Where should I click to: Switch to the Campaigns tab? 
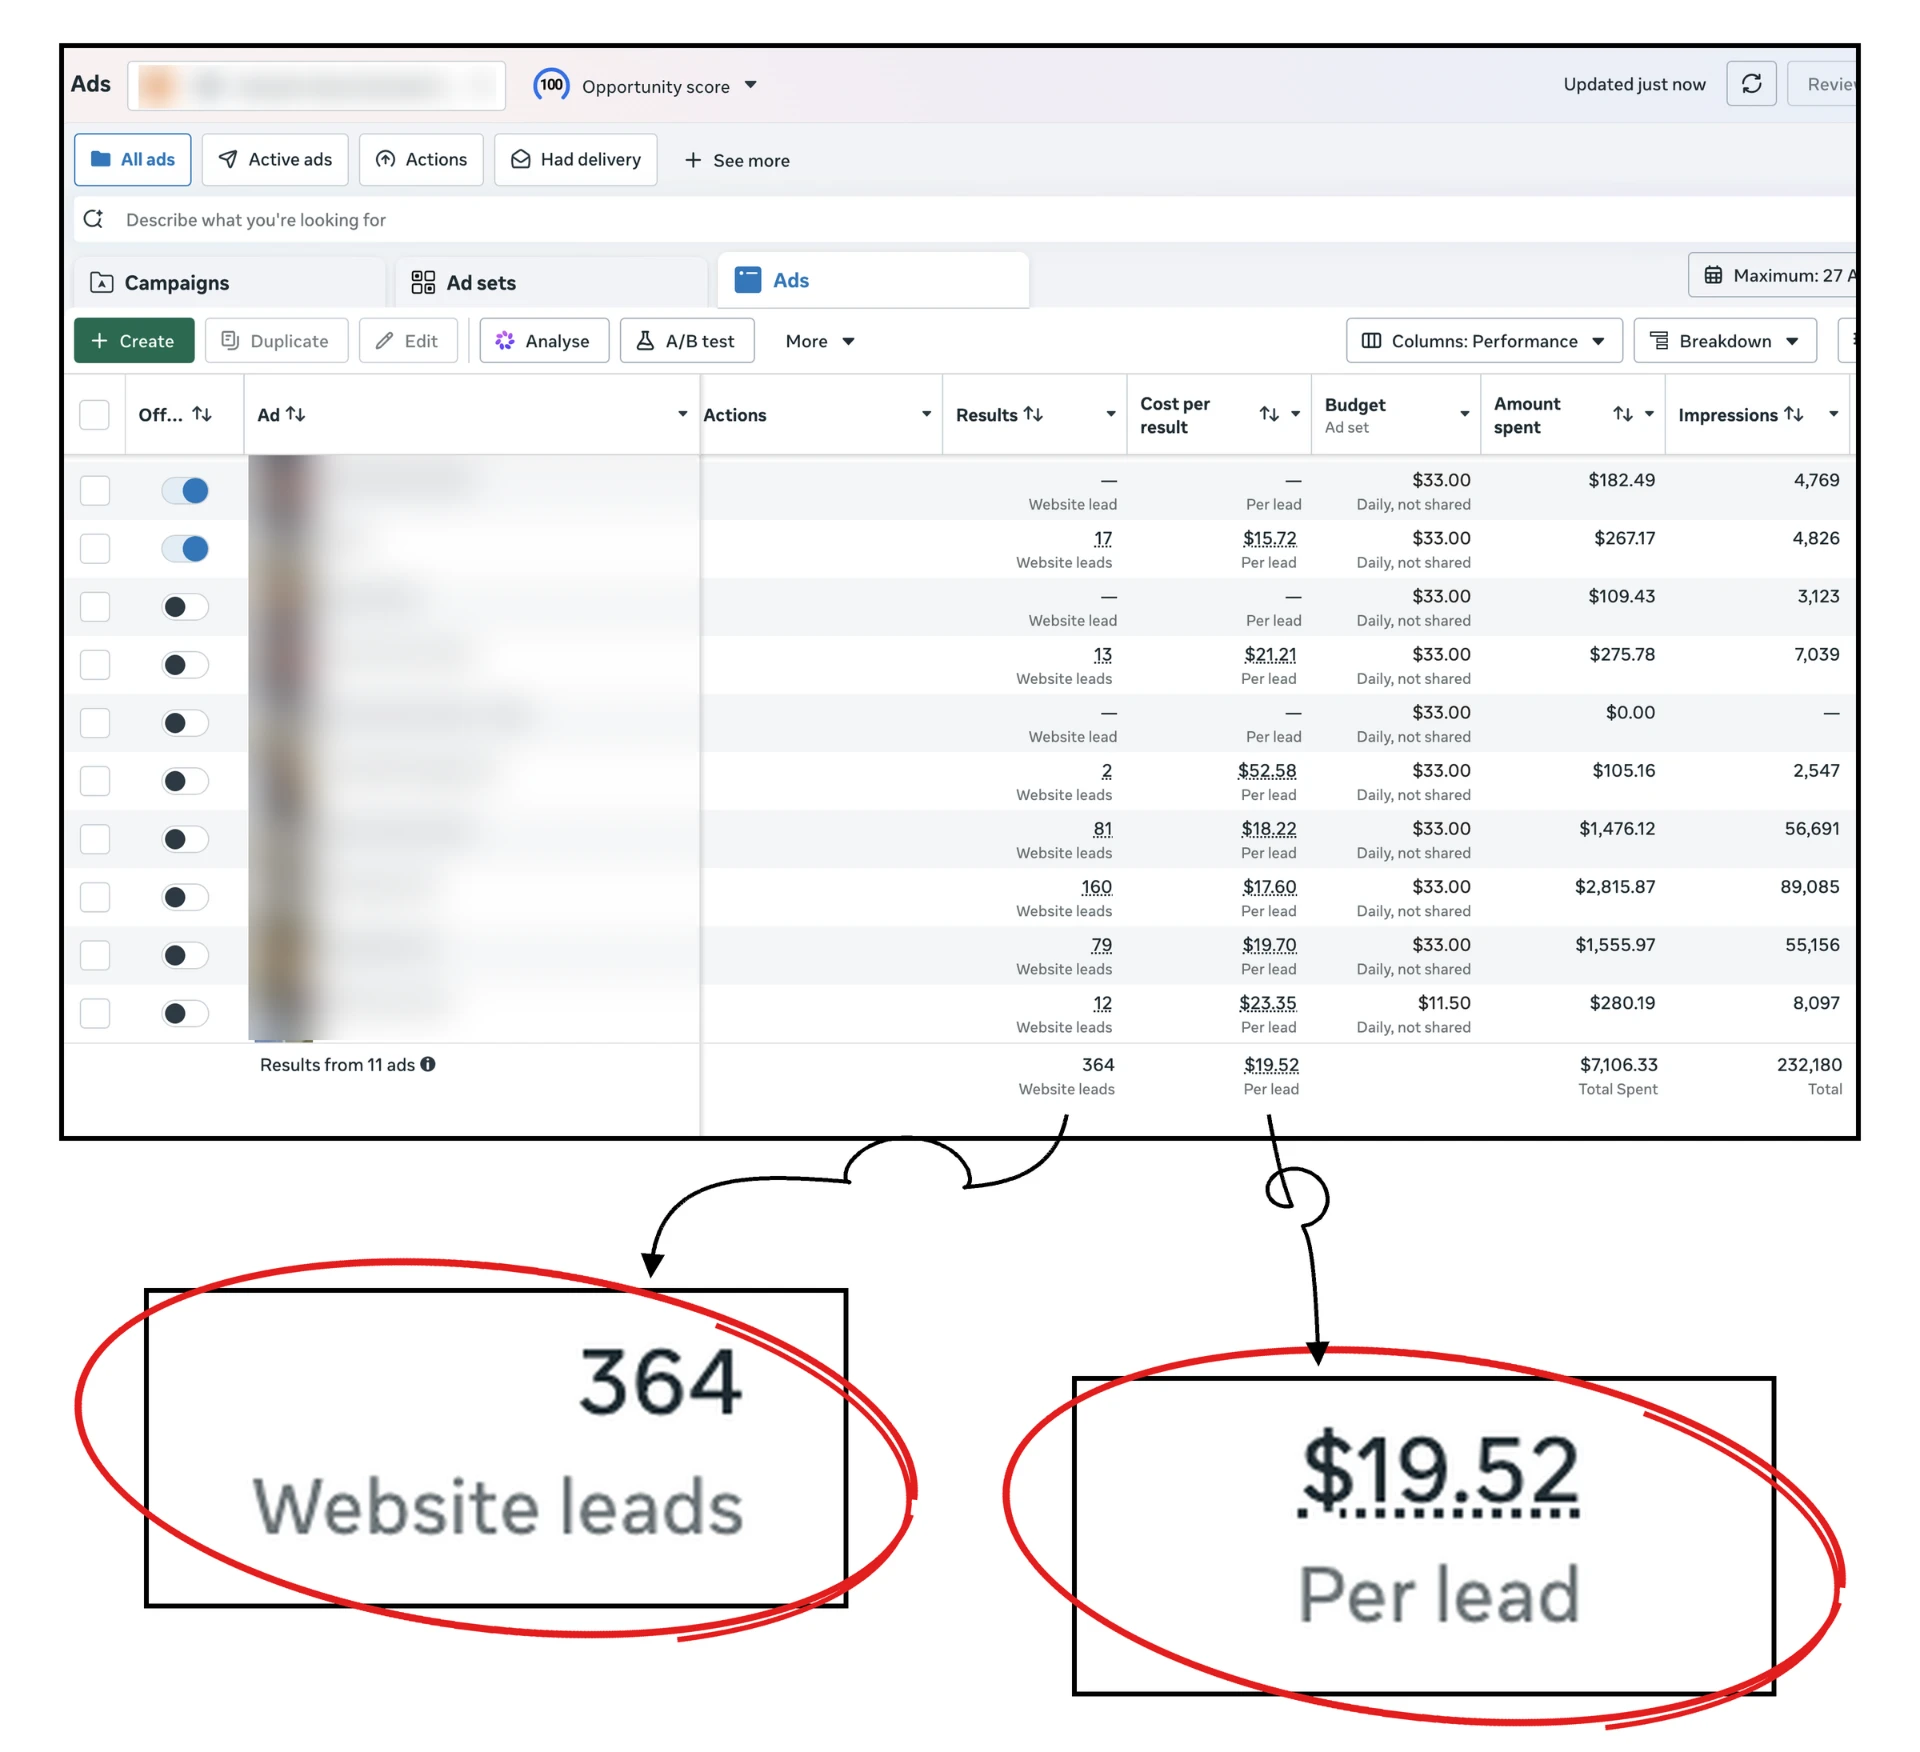tap(230, 282)
